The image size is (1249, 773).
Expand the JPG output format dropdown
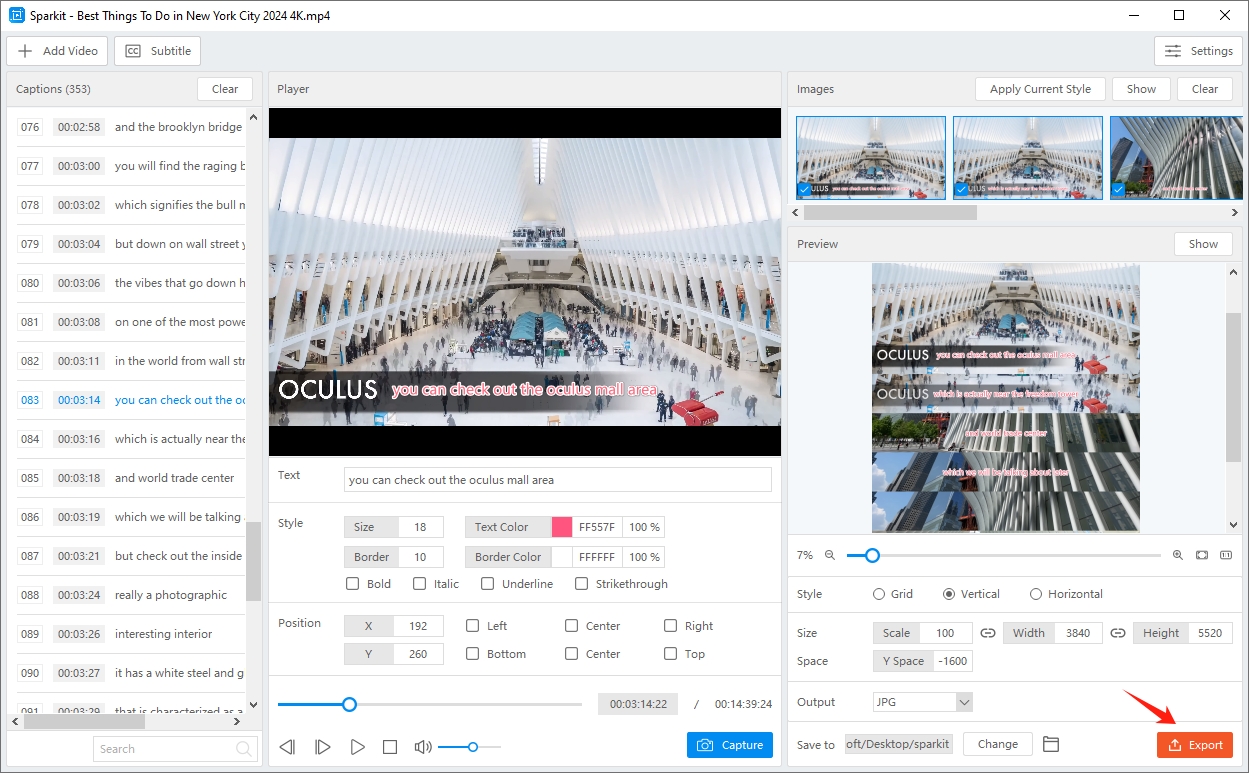(x=964, y=702)
